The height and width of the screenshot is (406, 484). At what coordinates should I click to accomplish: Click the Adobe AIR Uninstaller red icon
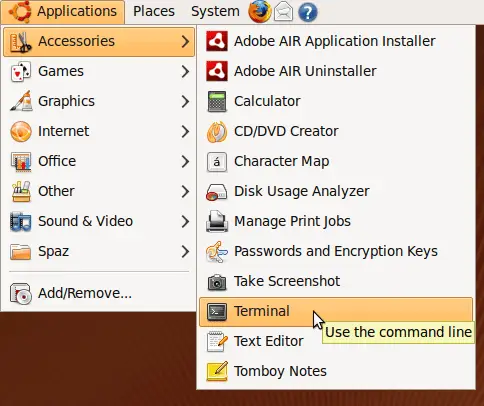click(217, 71)
